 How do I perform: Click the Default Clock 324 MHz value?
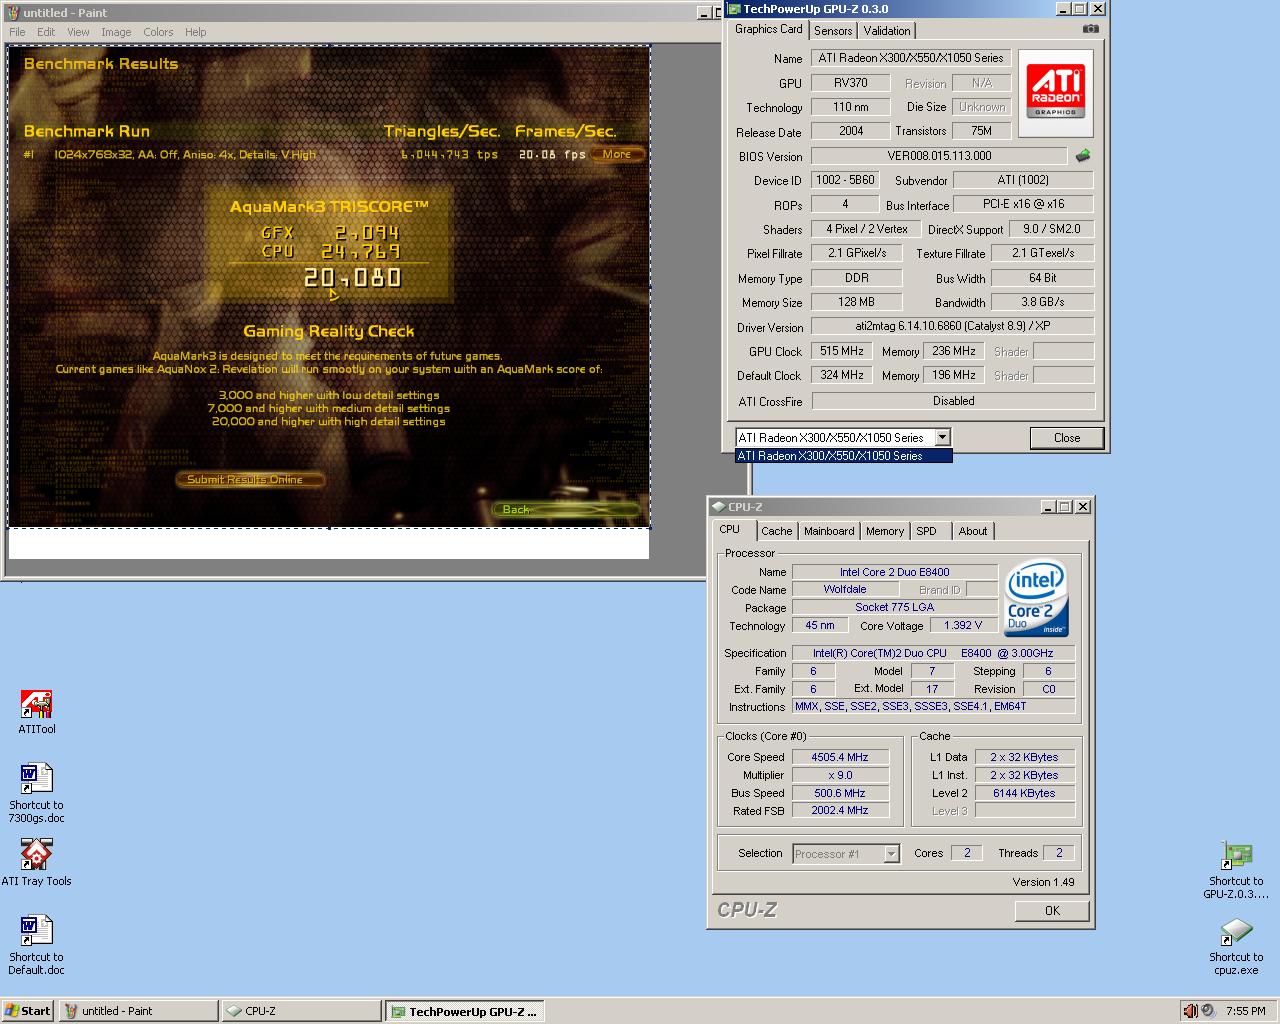coord(842,375)
